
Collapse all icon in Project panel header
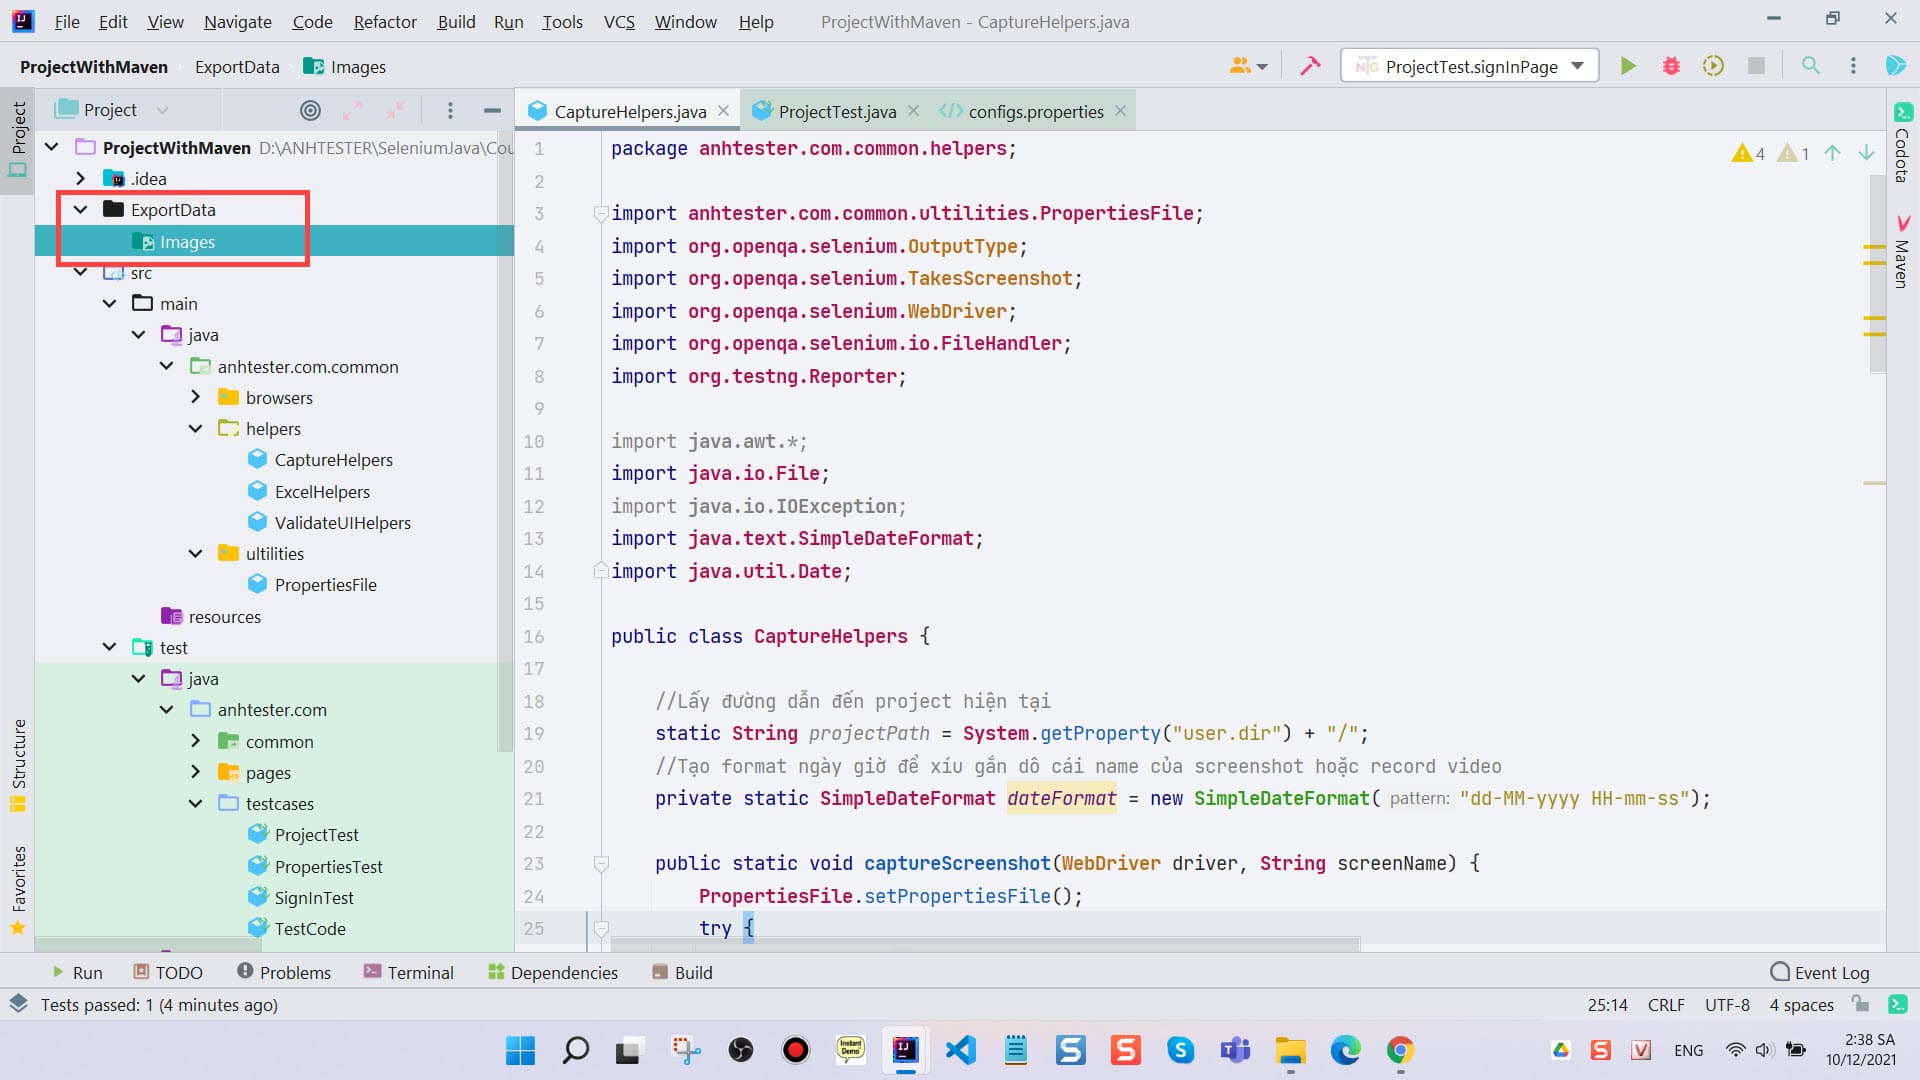pos(396,110)
